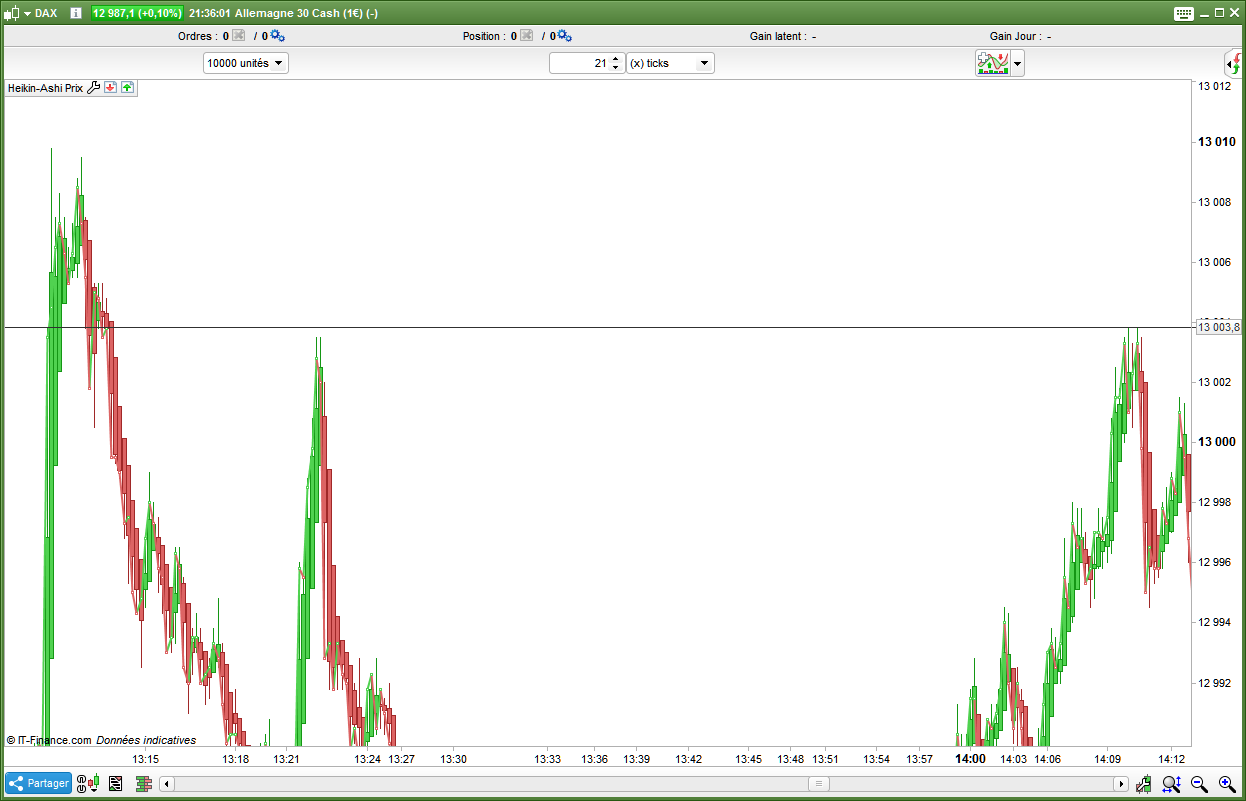This screenshot has height=801, width=1246.
Task: Zoom out the chart with minus magnifier
Action: pos(1198,784)
